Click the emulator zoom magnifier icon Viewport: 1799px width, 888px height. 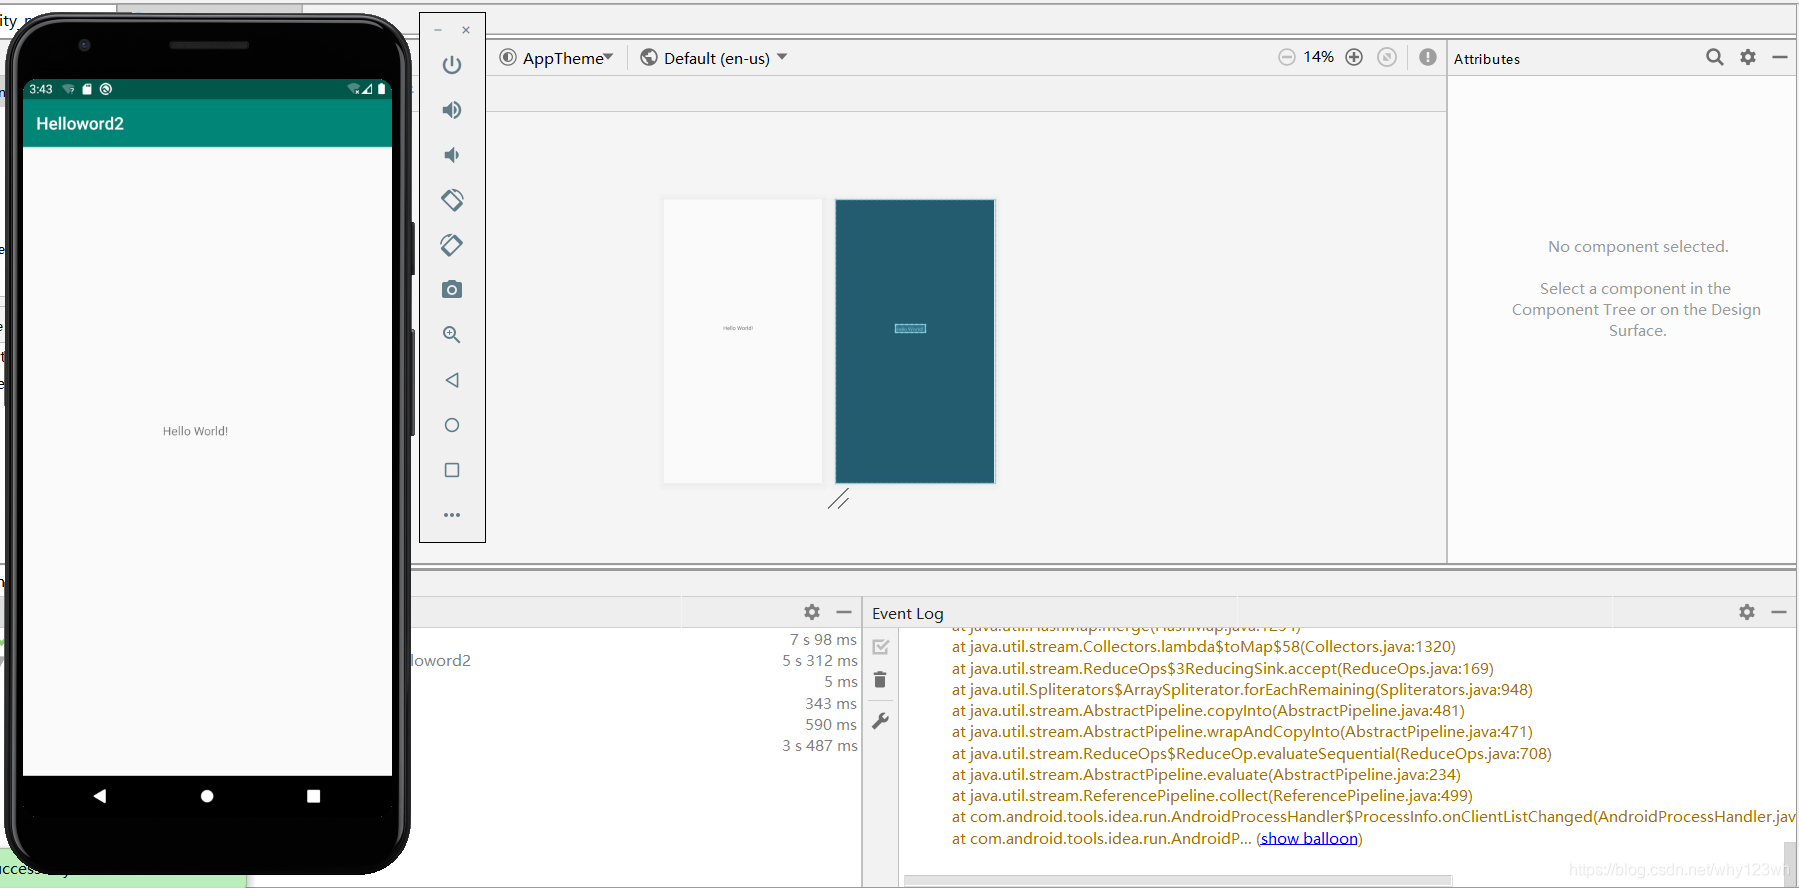tap(452, 335)
